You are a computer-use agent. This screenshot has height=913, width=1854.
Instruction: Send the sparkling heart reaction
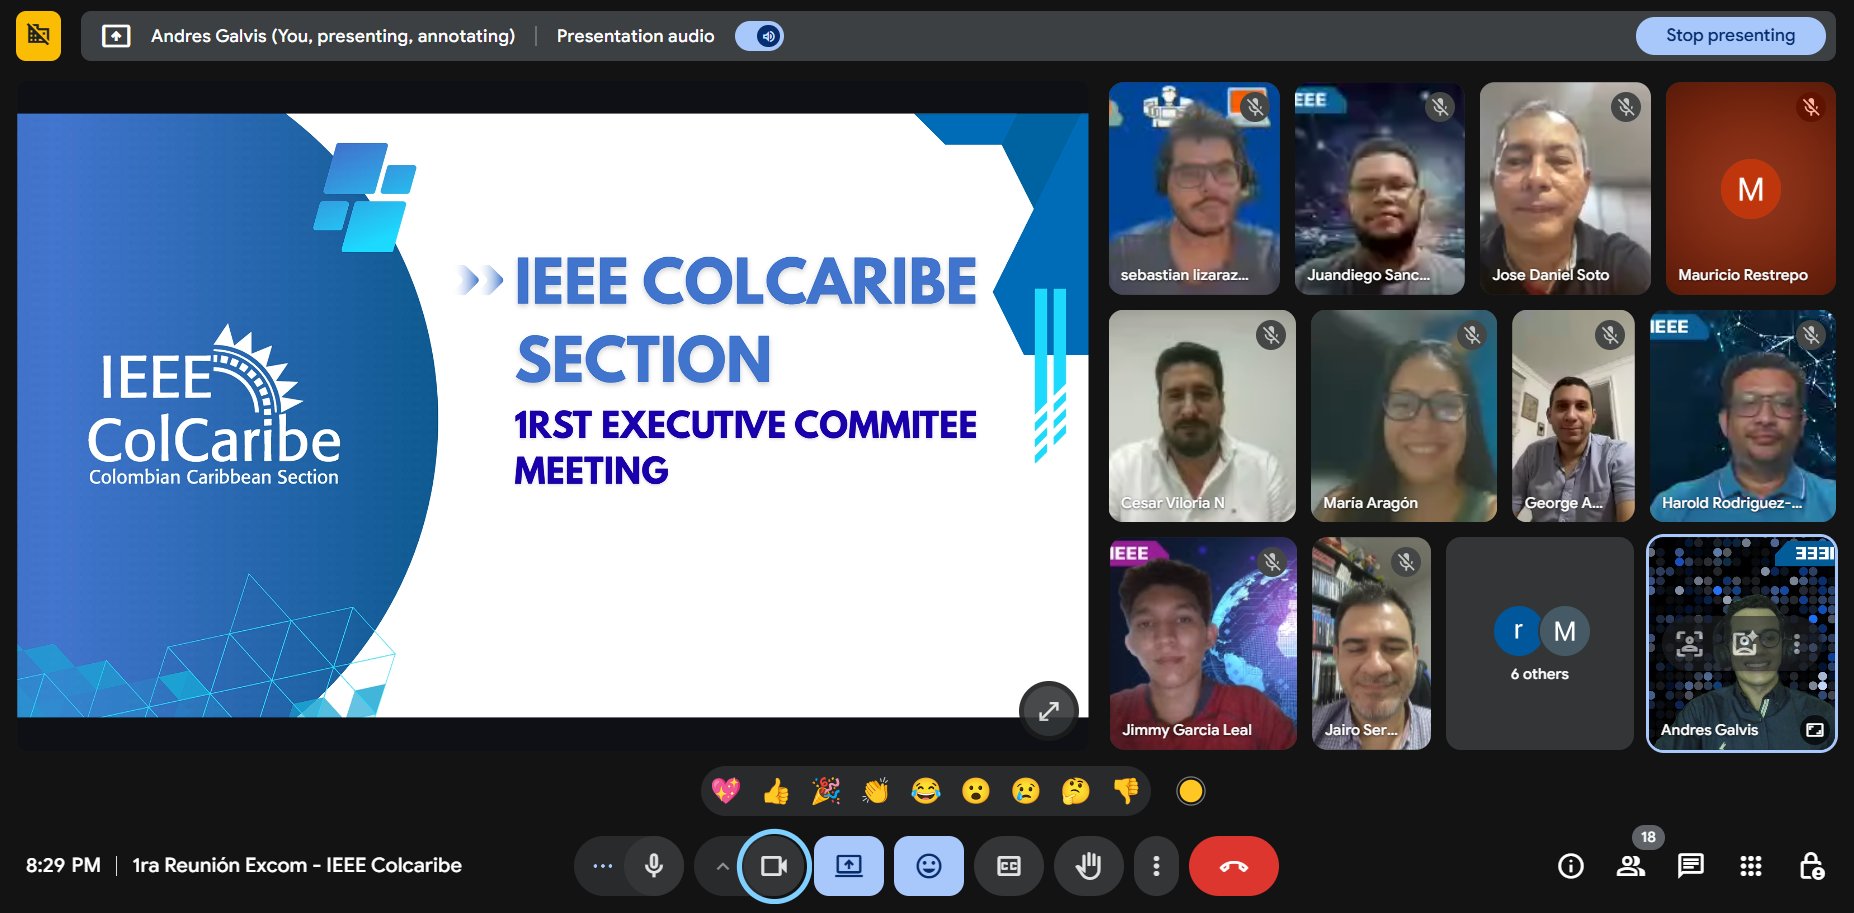(726, 791)
